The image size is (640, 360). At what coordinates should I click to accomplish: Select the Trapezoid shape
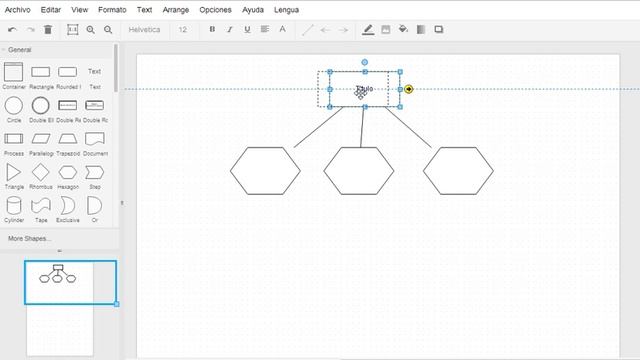[x=68, y=139]
